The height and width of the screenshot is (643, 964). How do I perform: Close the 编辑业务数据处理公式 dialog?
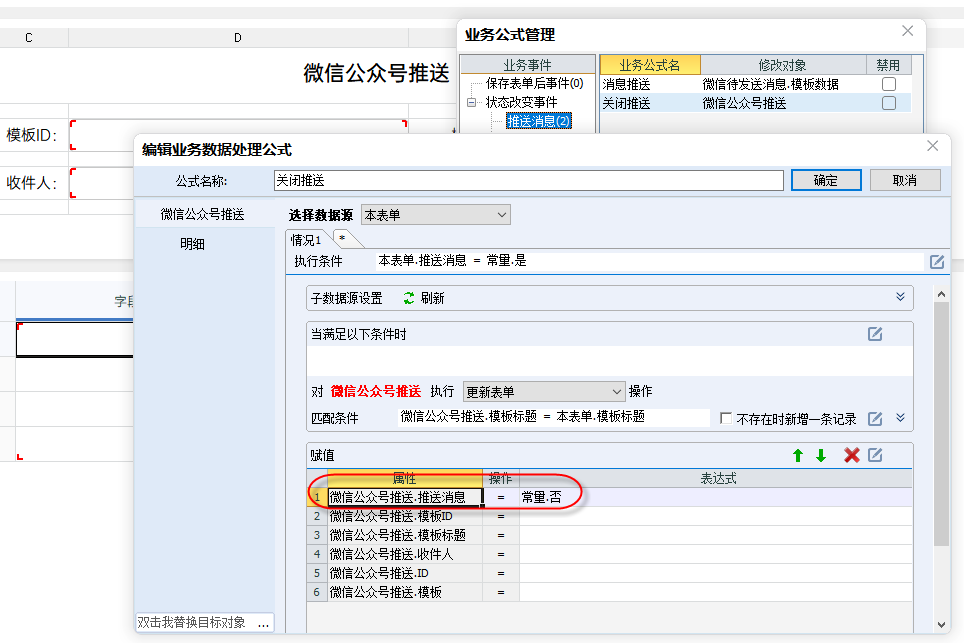click(x=933, y=146)
